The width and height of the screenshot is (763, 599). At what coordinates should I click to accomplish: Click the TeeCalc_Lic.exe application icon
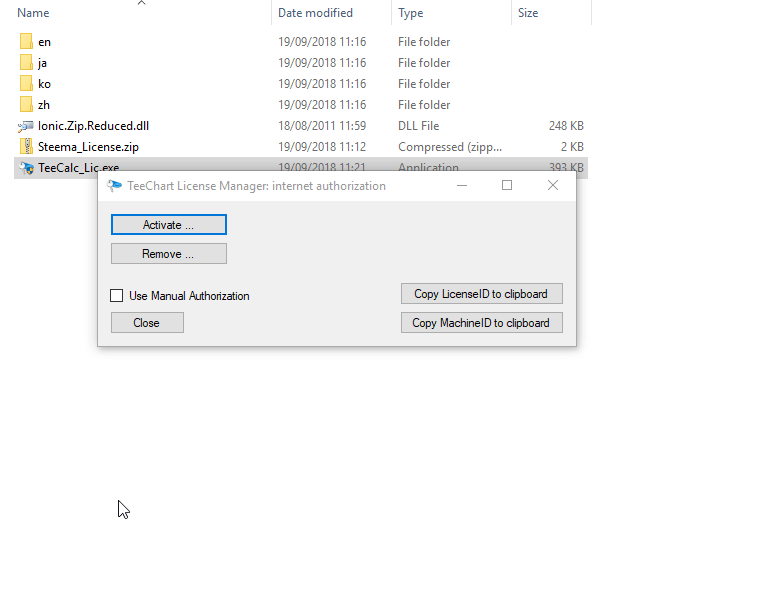[26, 168]
